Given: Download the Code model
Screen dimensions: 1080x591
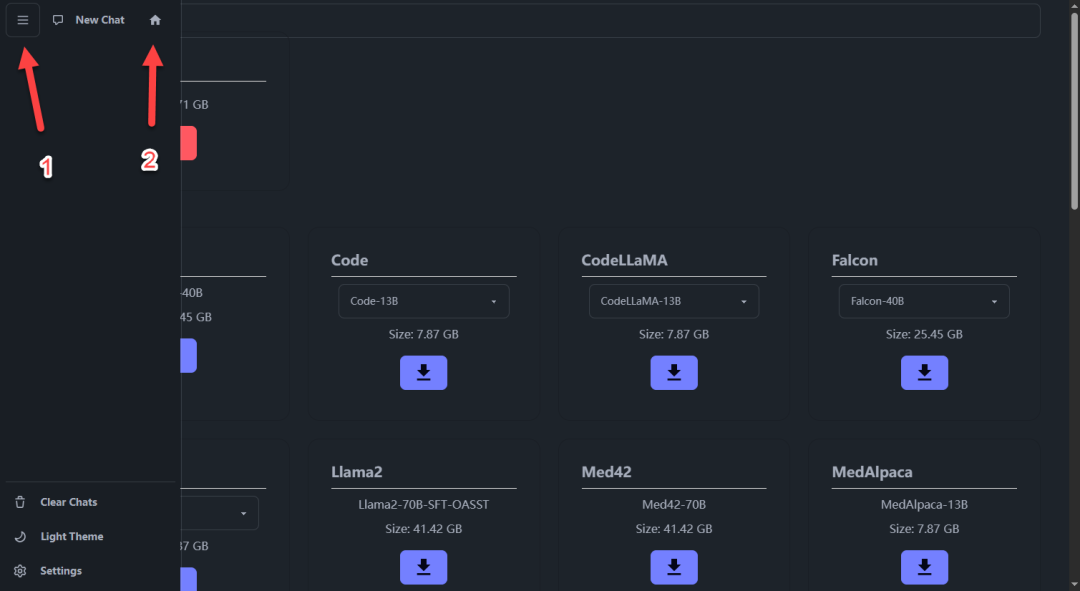Looking at the screenshot, I should click(424, 373).
